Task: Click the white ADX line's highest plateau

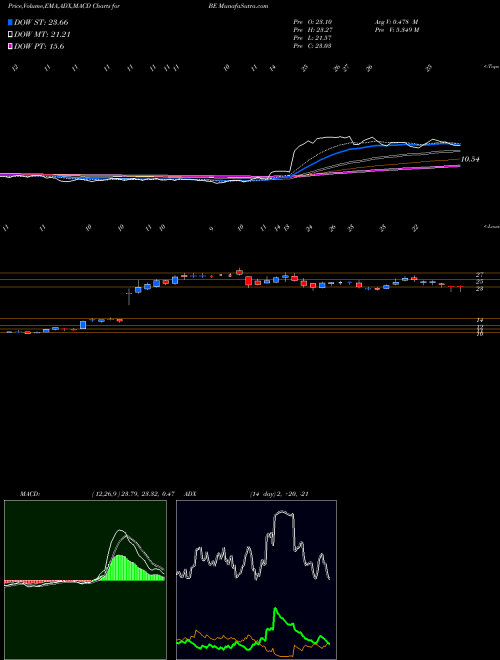Action: [x=283, y=514]
